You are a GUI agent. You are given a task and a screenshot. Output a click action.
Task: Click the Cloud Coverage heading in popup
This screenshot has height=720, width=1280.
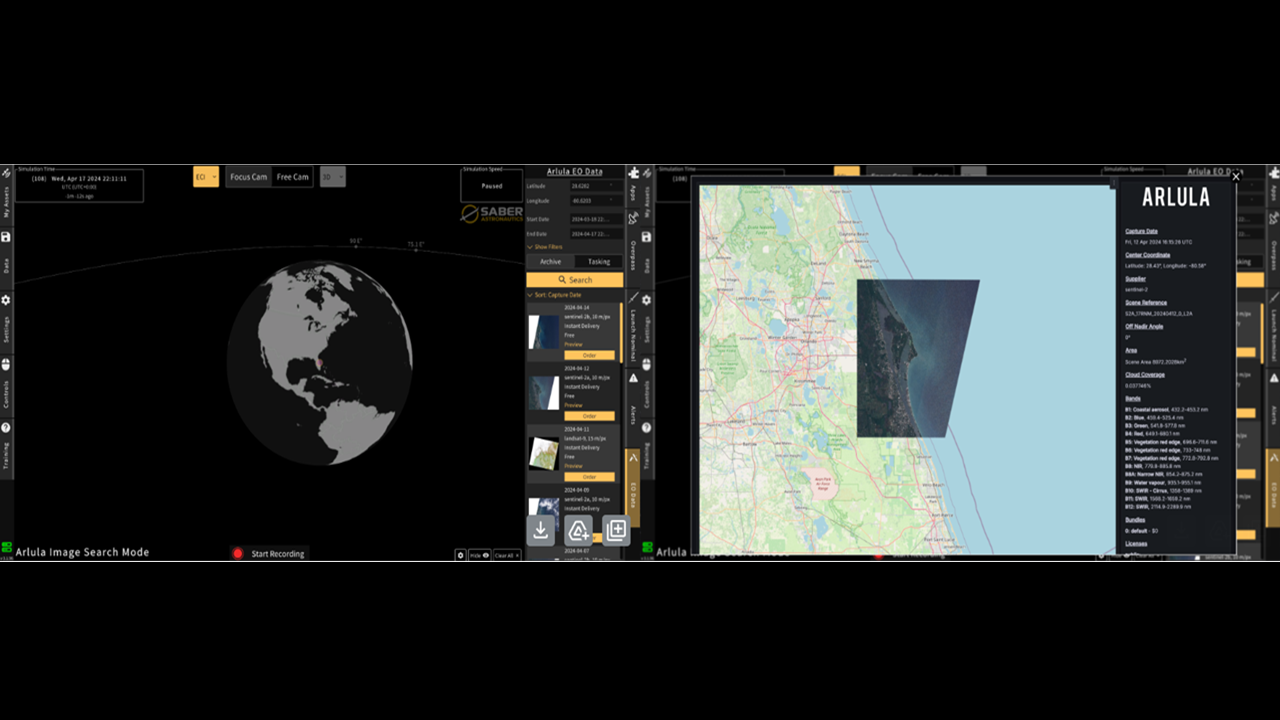coord(1145,374)
